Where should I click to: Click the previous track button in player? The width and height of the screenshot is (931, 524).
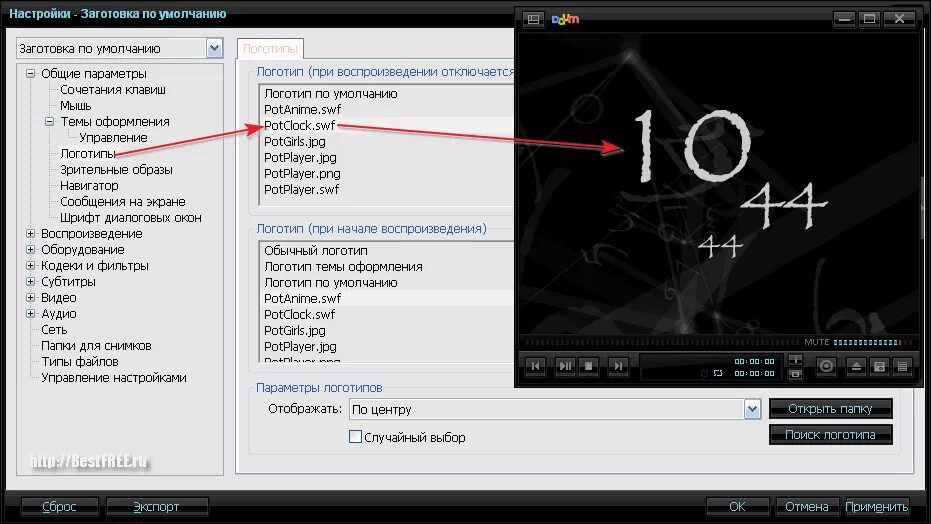535,366
